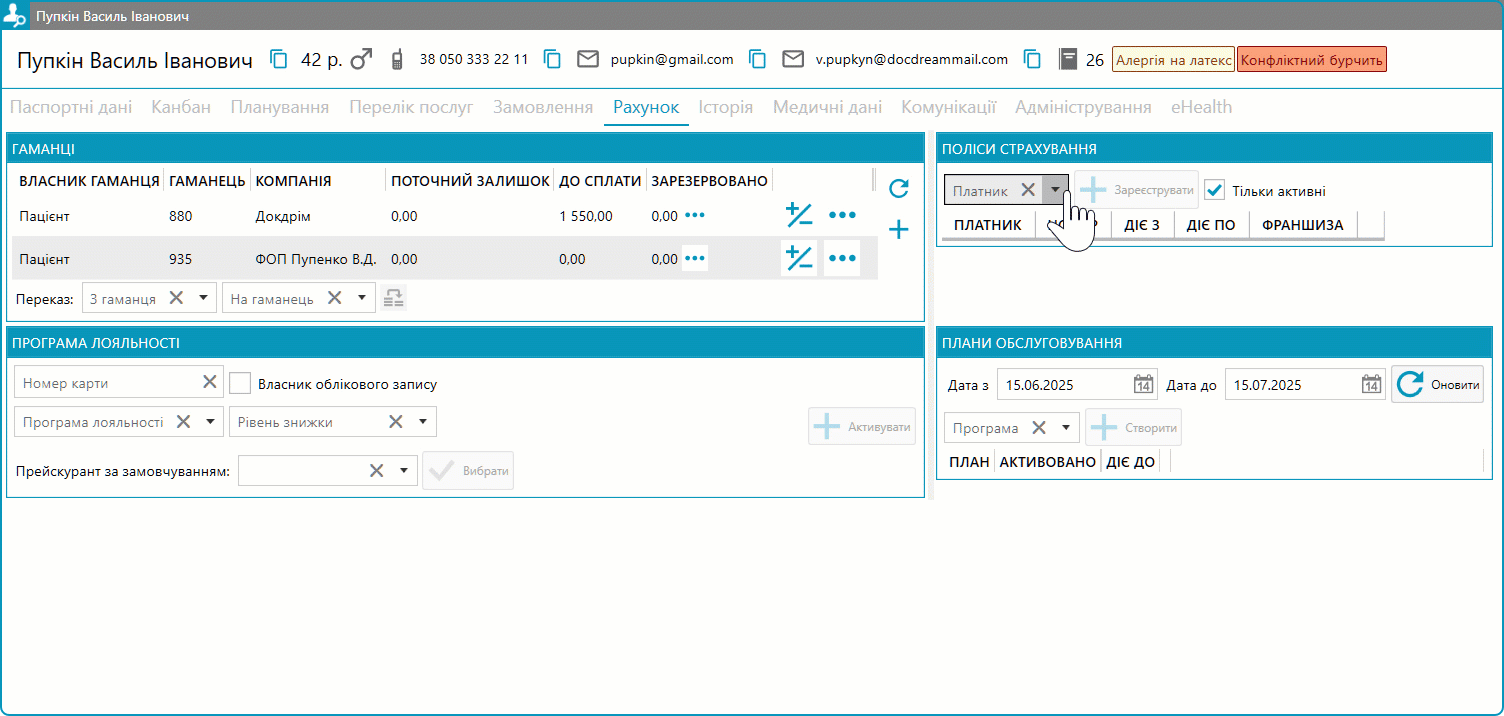Click the refresh wallets icon
1504x716 pixels.
pos(898,188)
